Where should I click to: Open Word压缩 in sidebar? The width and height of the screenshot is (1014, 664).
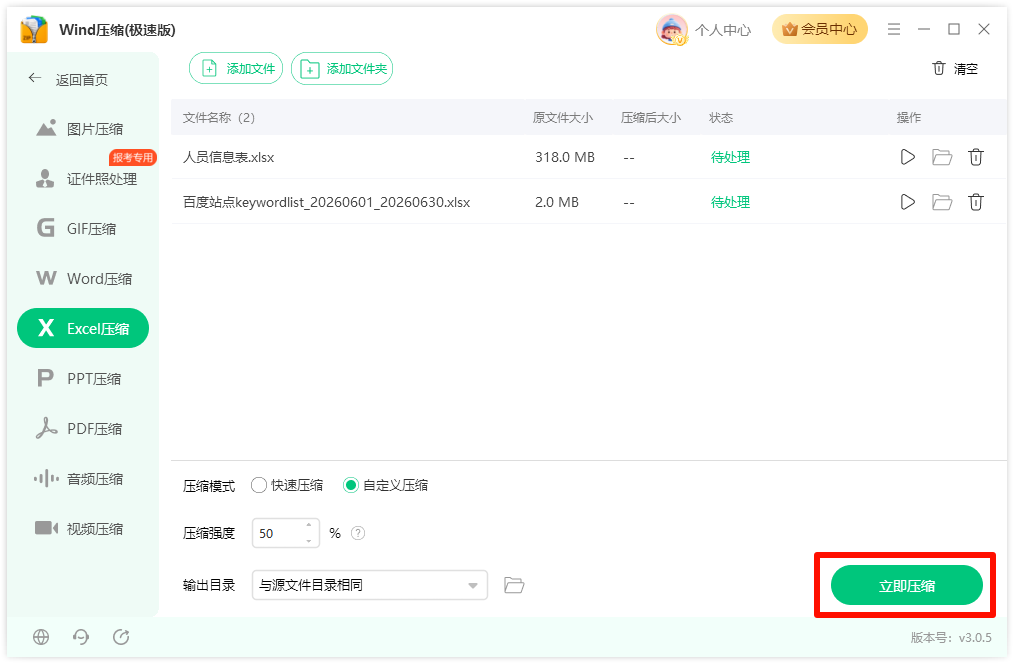[x=83, y=279]
